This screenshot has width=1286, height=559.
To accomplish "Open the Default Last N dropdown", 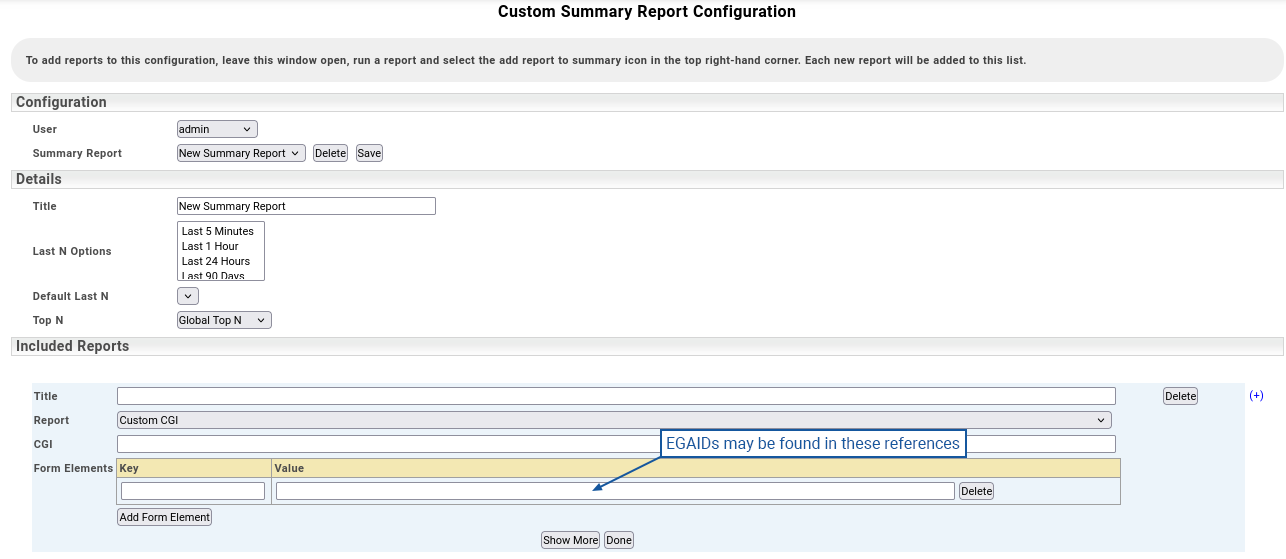I will pos(188,296).
